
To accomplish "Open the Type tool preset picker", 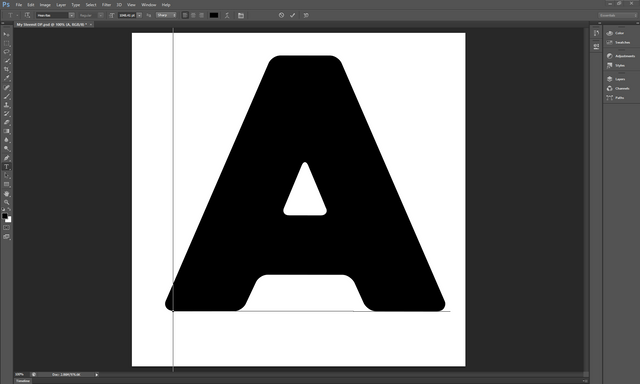I will click(x=12, y=15).
